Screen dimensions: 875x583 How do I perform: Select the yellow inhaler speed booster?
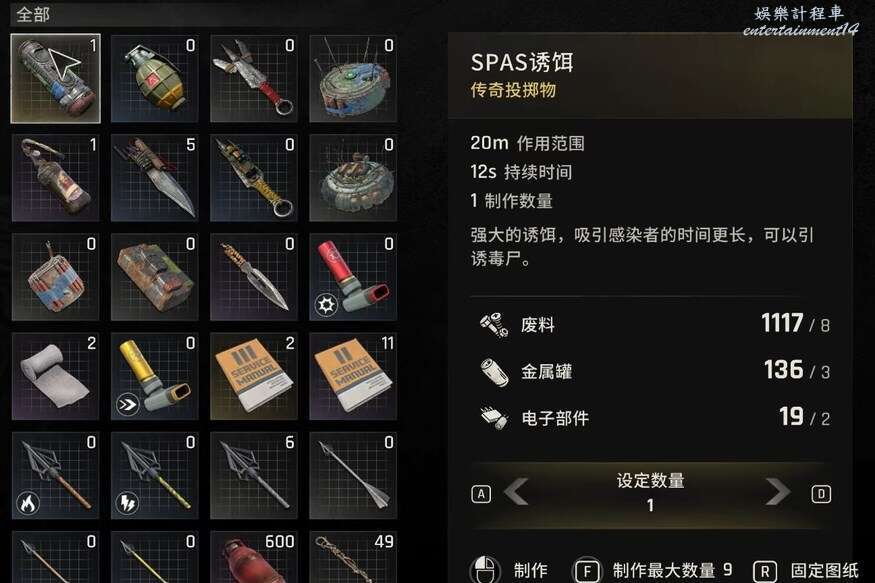tap(155, 377)
